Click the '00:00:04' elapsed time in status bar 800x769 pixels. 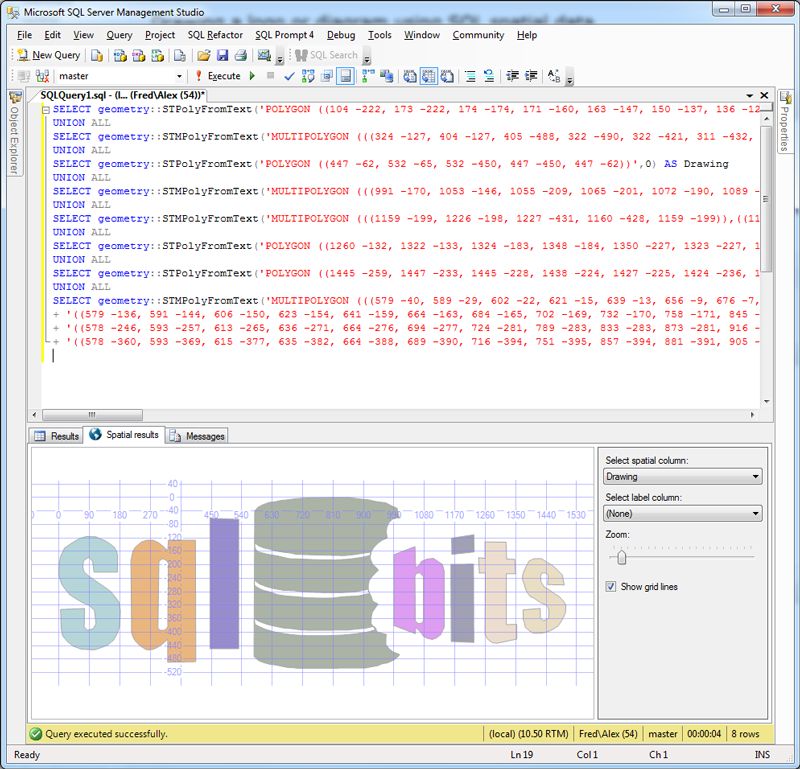pyautogui.click(x=704, y=734)
